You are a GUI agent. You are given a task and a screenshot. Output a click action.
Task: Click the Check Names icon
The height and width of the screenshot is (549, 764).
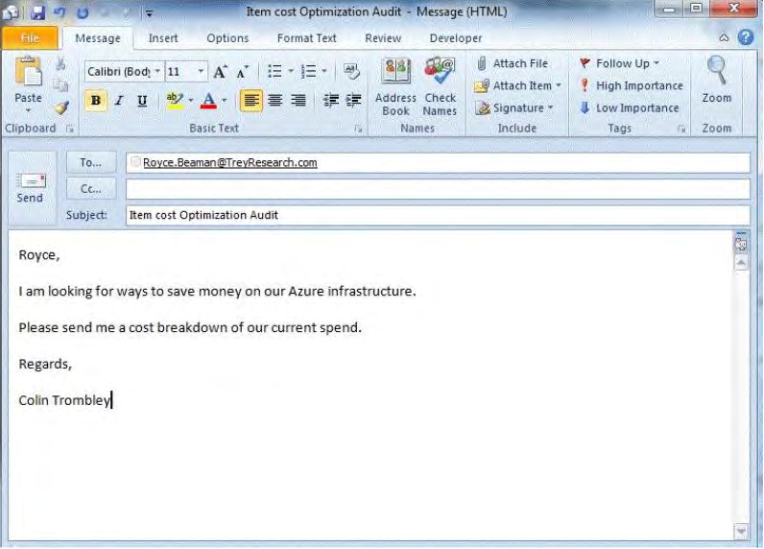439,87
